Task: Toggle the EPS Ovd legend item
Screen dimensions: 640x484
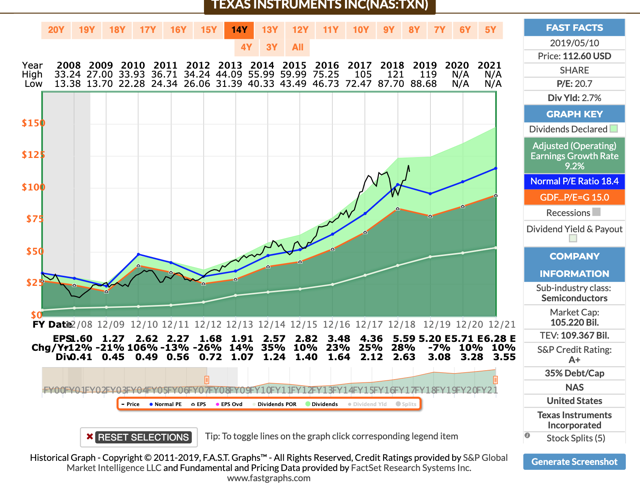Action: pos(229,404)
